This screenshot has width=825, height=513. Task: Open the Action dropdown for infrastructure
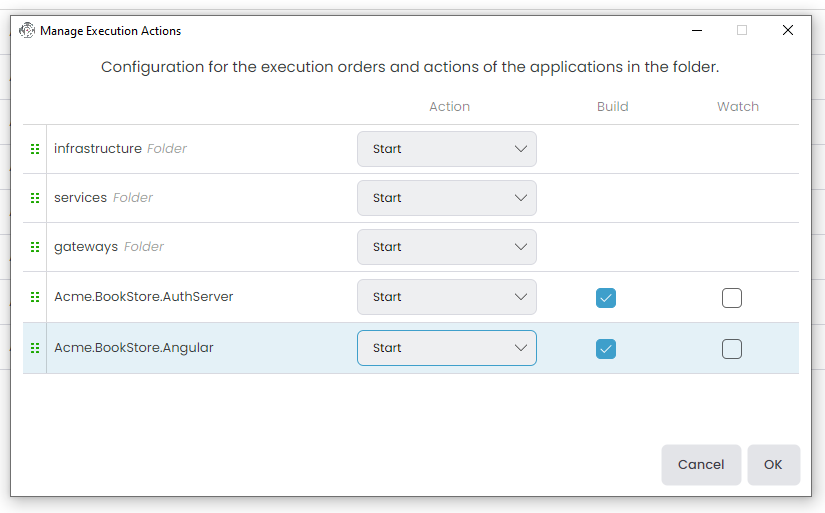tap(446, 149)
